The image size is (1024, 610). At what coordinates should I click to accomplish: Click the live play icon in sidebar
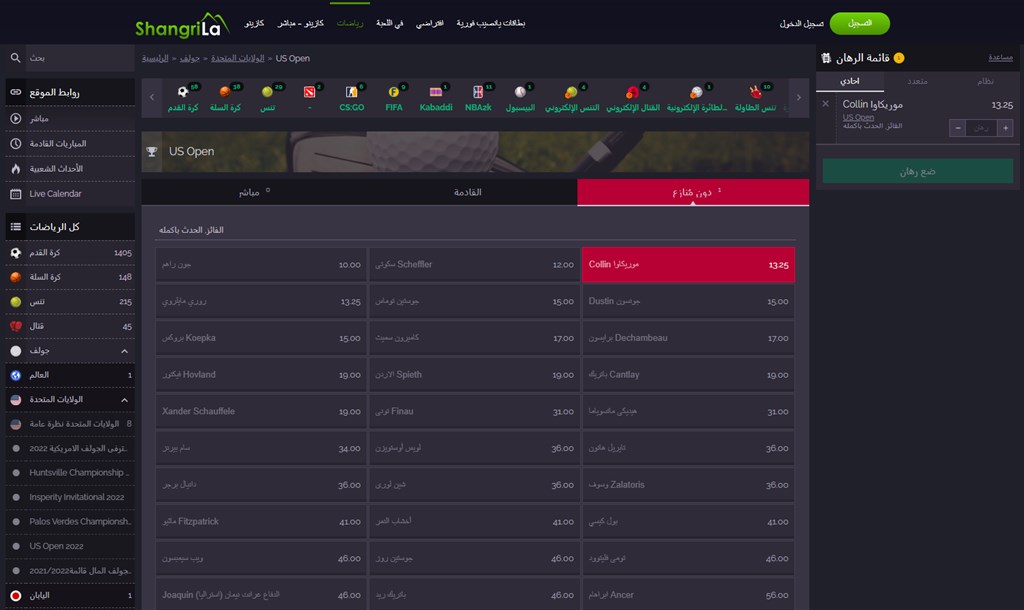click(16, 119)
